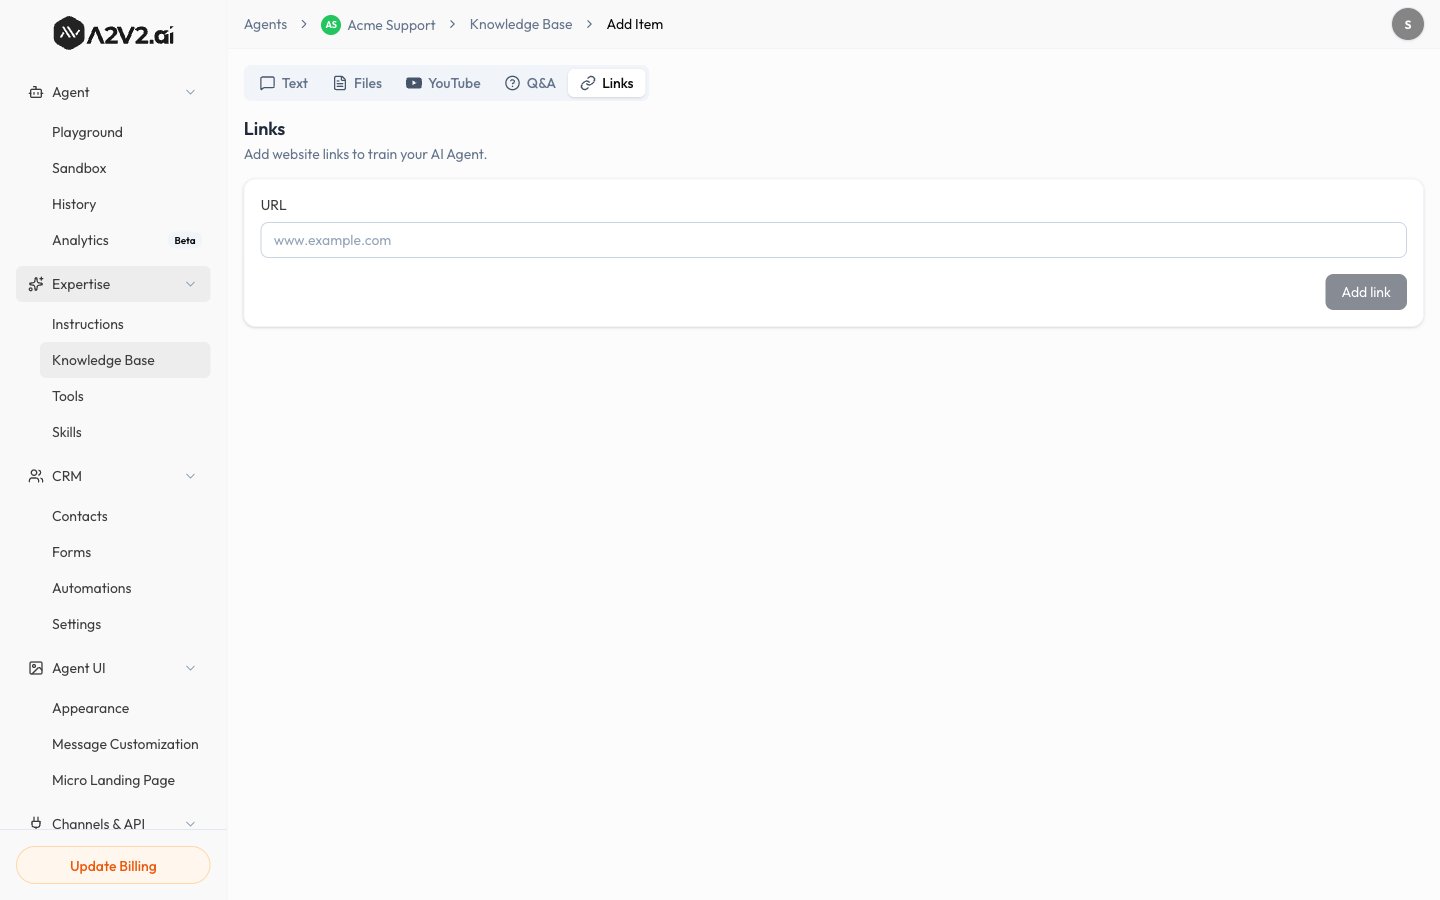Click the Links section heading
1440x900 pixels.
point(264,129)
